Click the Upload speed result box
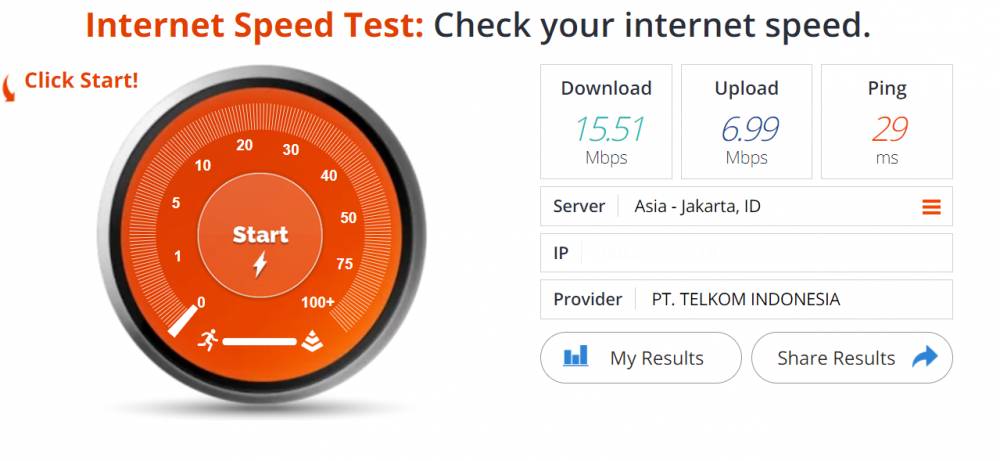Viewport: 1000px width, 461px height. 746,122
